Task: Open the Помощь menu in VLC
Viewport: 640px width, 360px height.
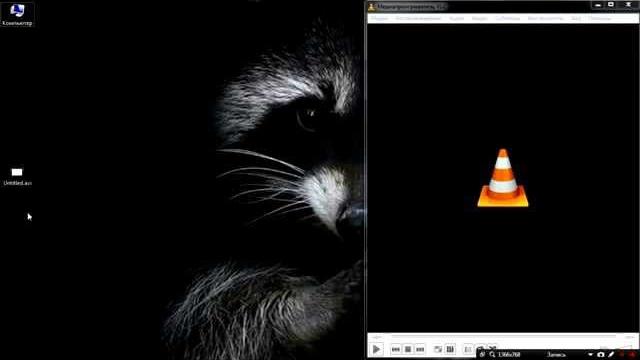Action: point(600,18)
